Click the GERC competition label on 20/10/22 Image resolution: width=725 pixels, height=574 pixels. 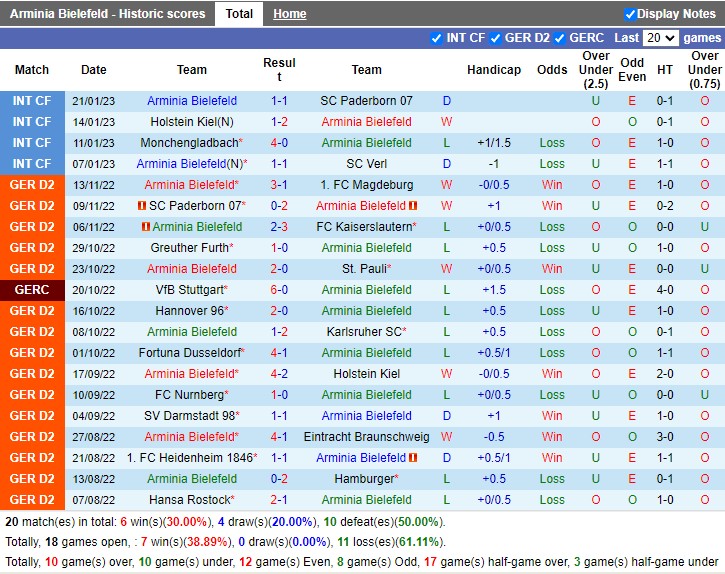pos(32,290)
